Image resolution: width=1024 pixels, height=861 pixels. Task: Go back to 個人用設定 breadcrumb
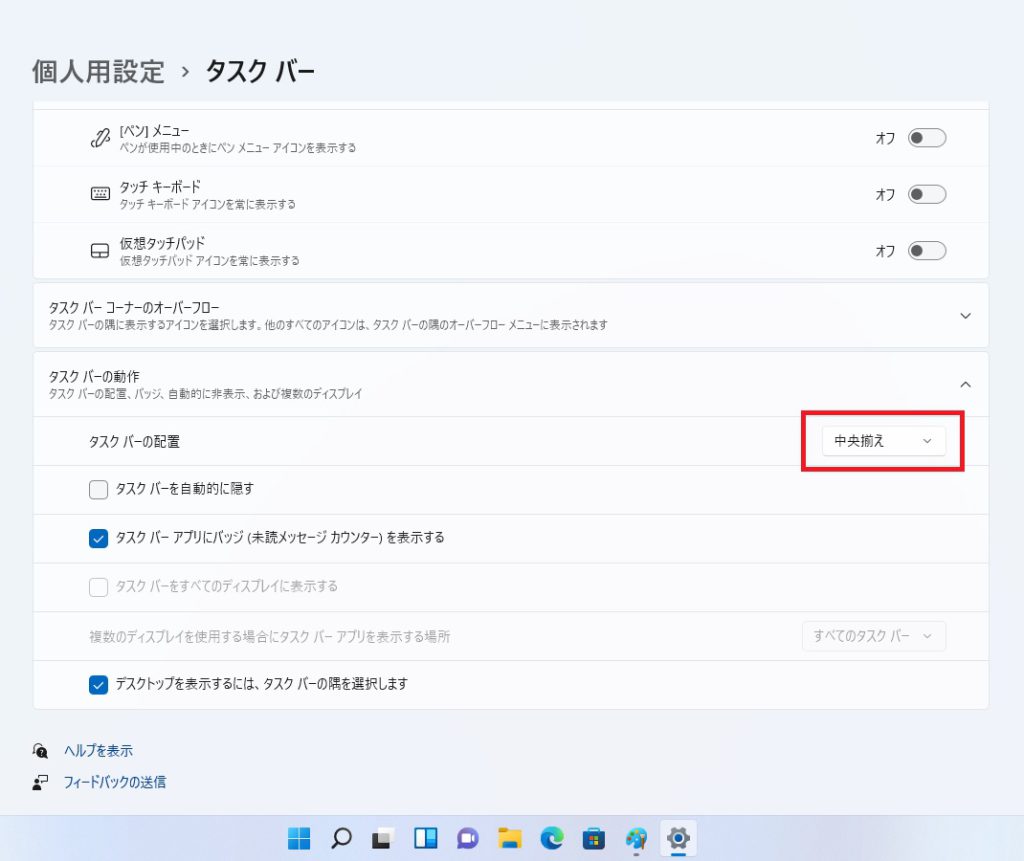[x=98, y=71]
